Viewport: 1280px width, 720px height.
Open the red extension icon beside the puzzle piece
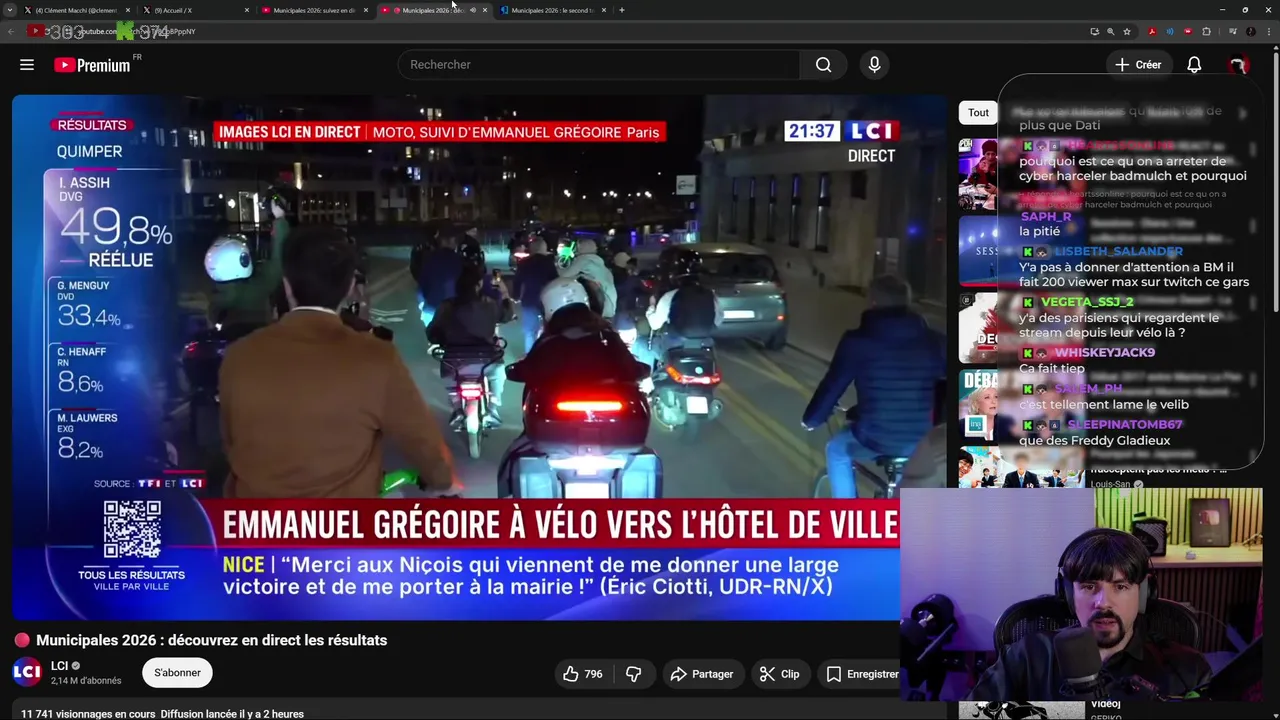1188,32
